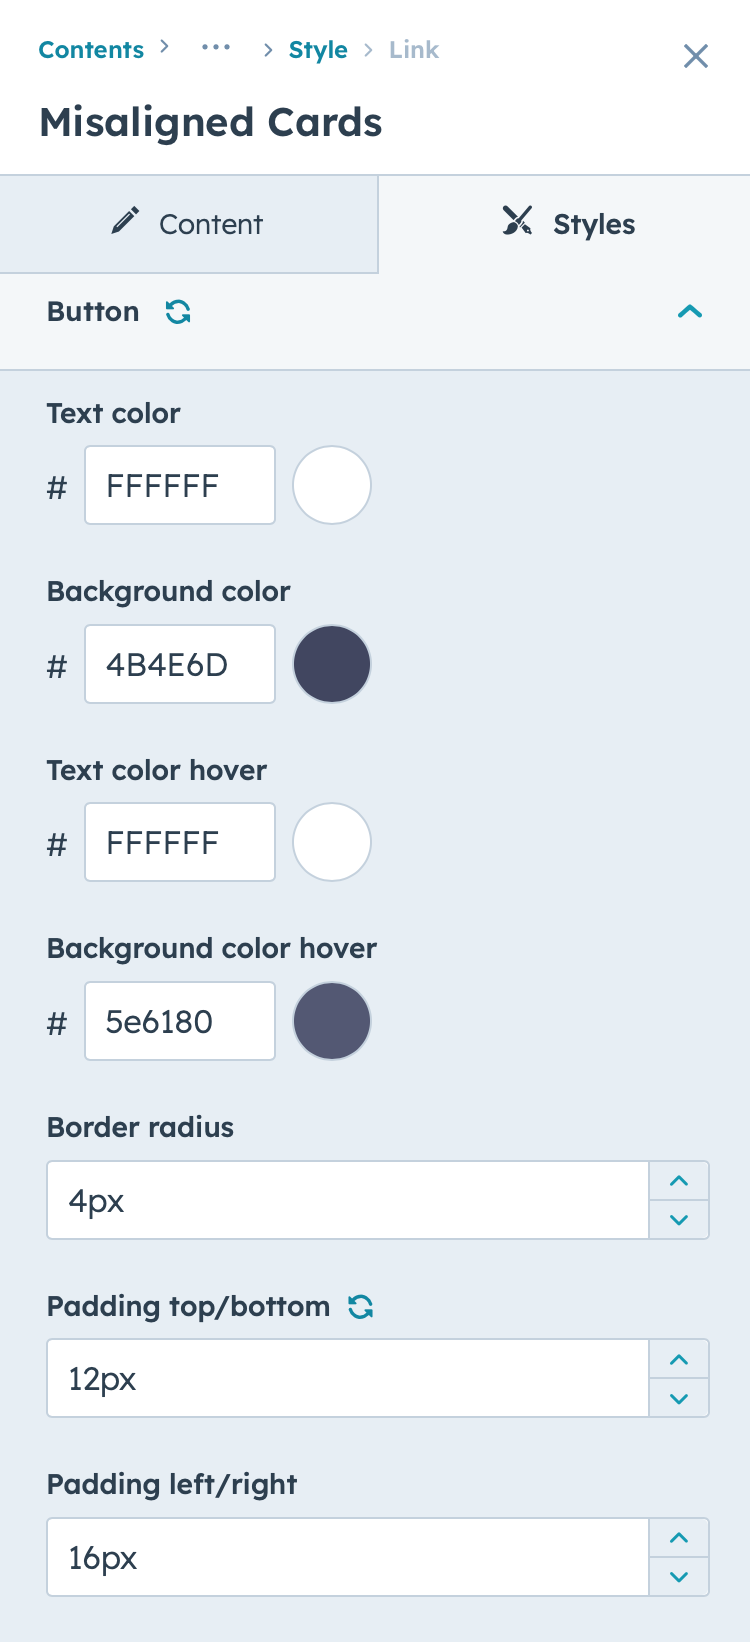Open the Style breadcrumb link
The width and height of the screenshot is (750, 1642).
coord(318,49)
